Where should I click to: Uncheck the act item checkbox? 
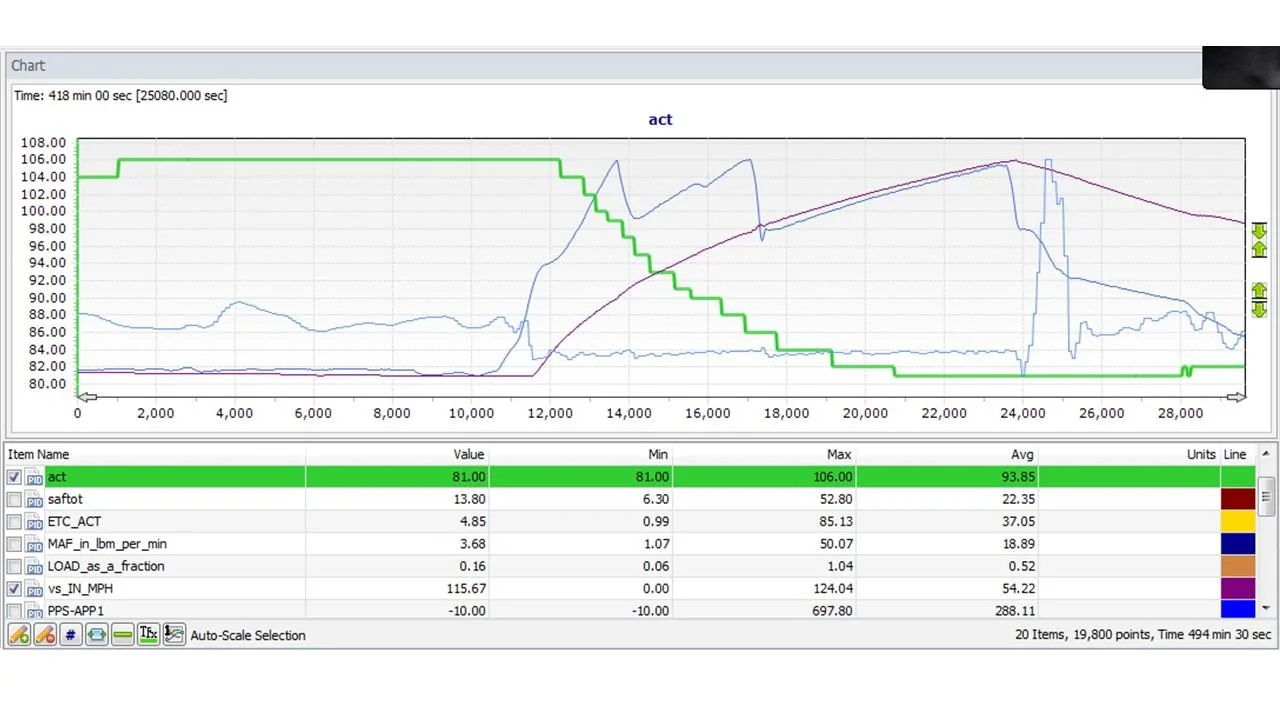click(x=14, y=477)
